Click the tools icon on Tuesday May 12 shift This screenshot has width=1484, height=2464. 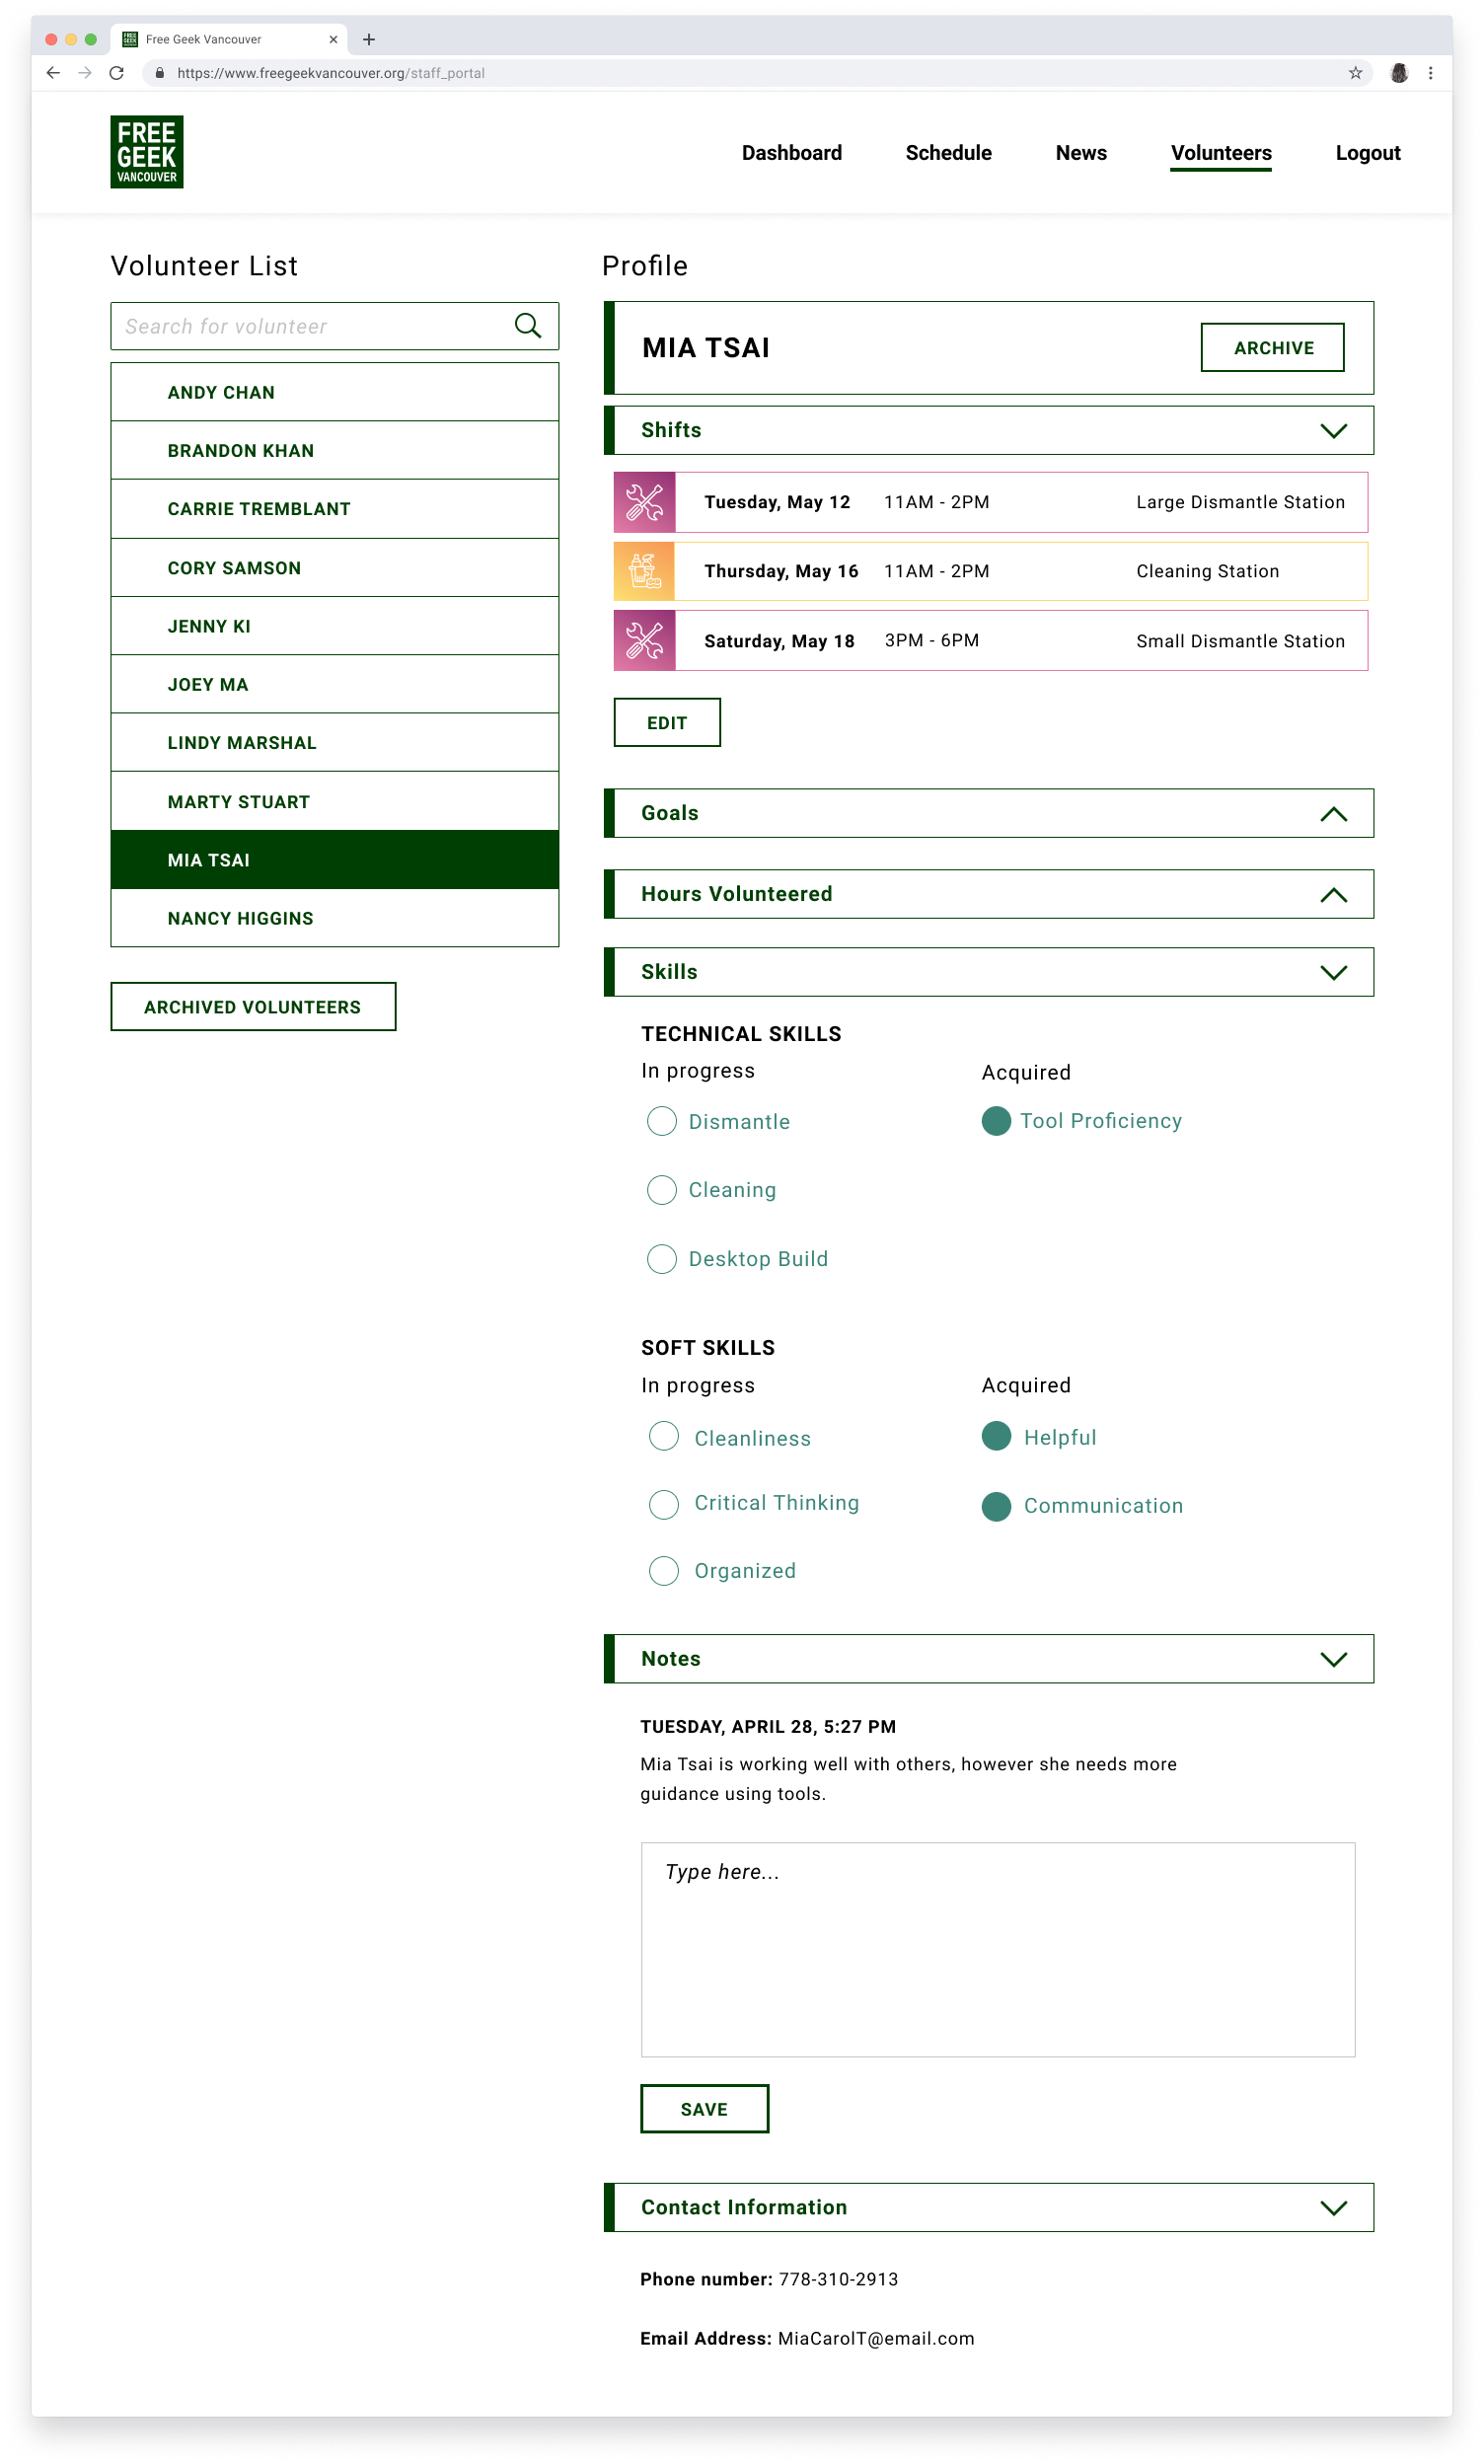[x=645, y=502]
